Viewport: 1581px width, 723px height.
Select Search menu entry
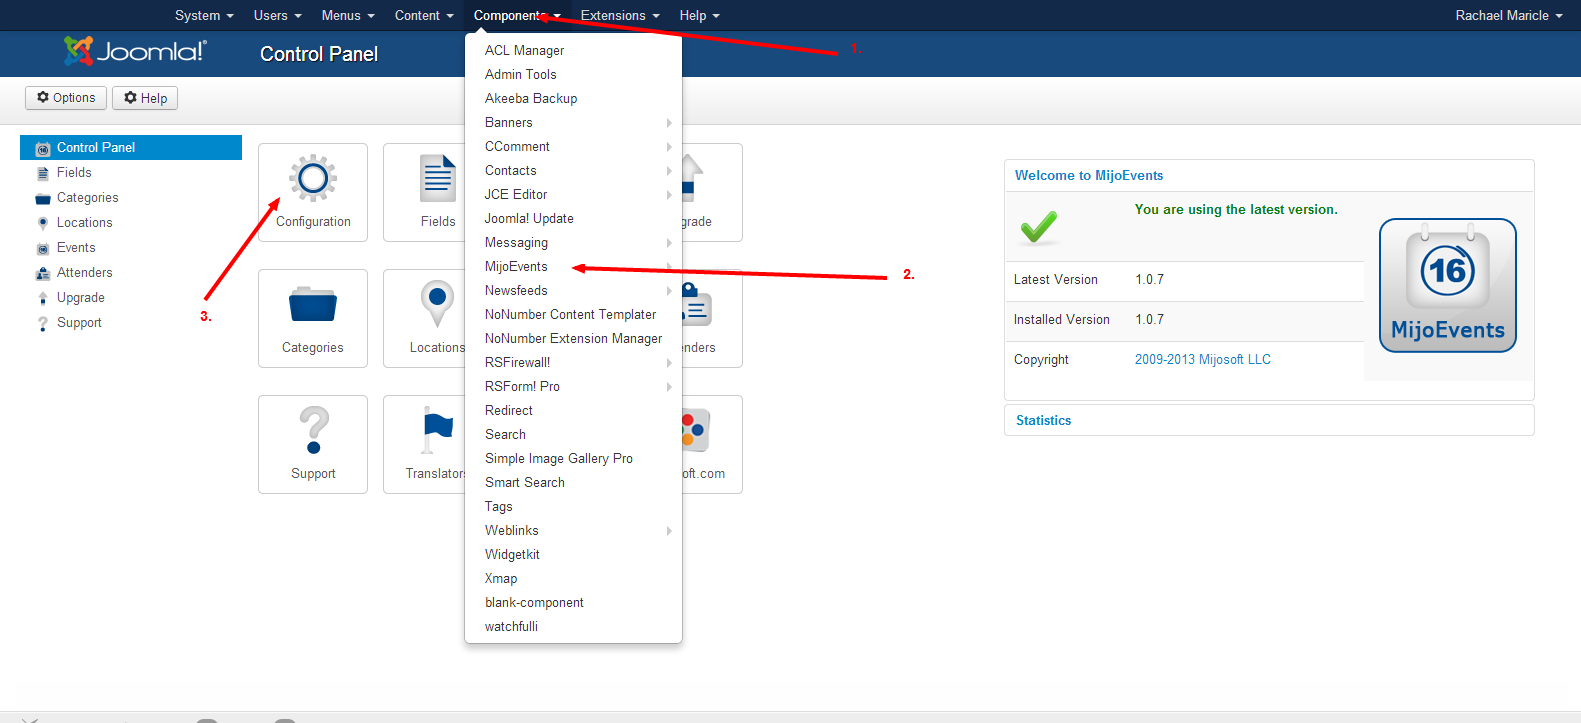pos(573,435)
